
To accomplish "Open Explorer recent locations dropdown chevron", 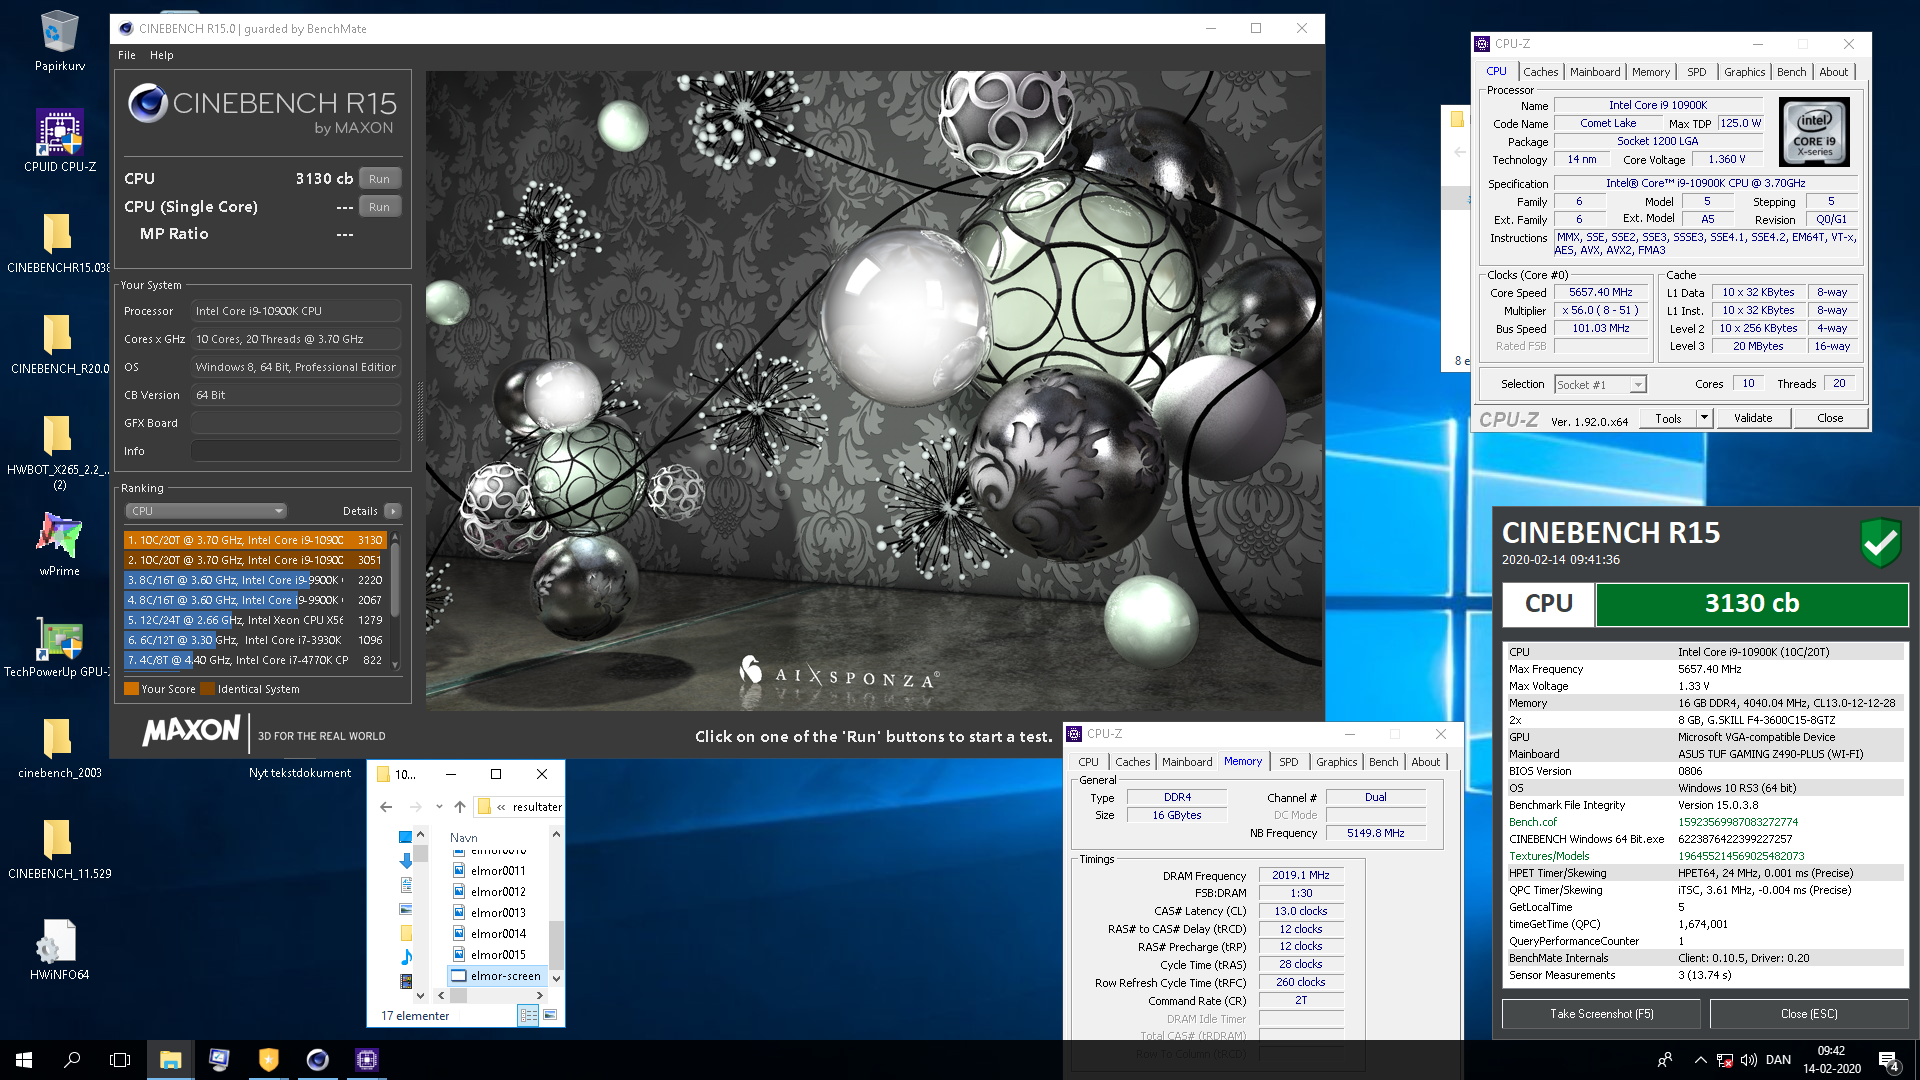I will click(x=439, y=807).
